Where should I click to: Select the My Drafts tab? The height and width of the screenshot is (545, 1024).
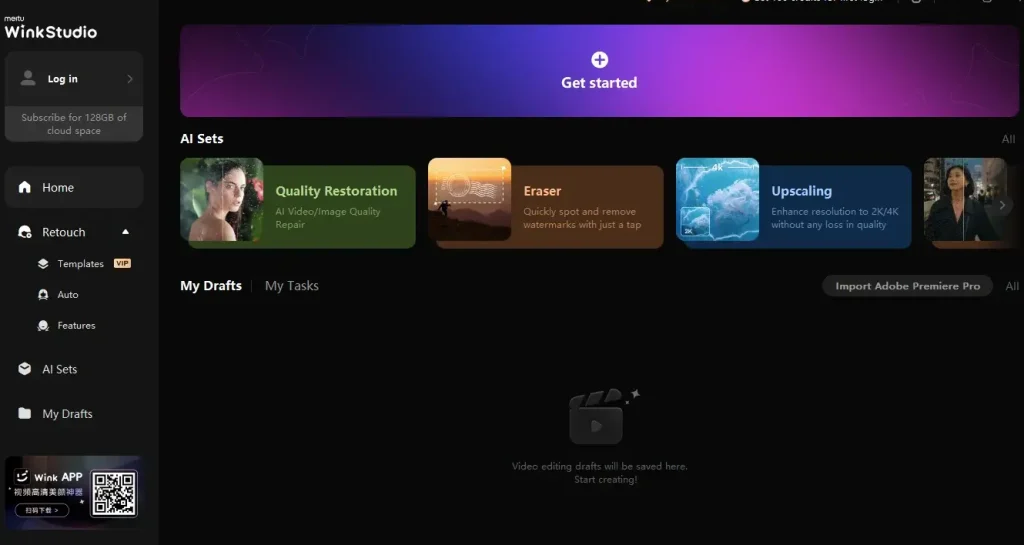[x=211, y=286]
